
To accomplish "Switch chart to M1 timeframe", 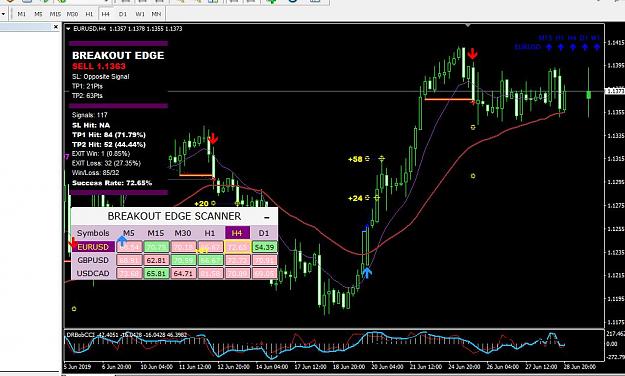I will pyautogui.click(x=22, y=14).
